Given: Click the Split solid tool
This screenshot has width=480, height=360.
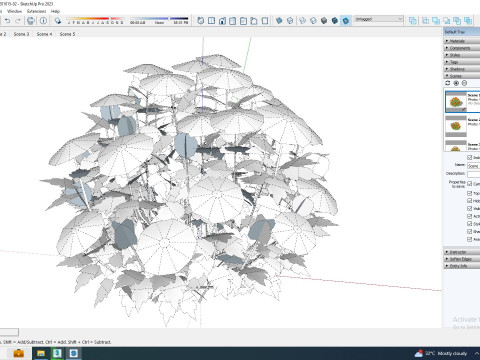Looking at the screenshot, I should (x=468, y=21).
